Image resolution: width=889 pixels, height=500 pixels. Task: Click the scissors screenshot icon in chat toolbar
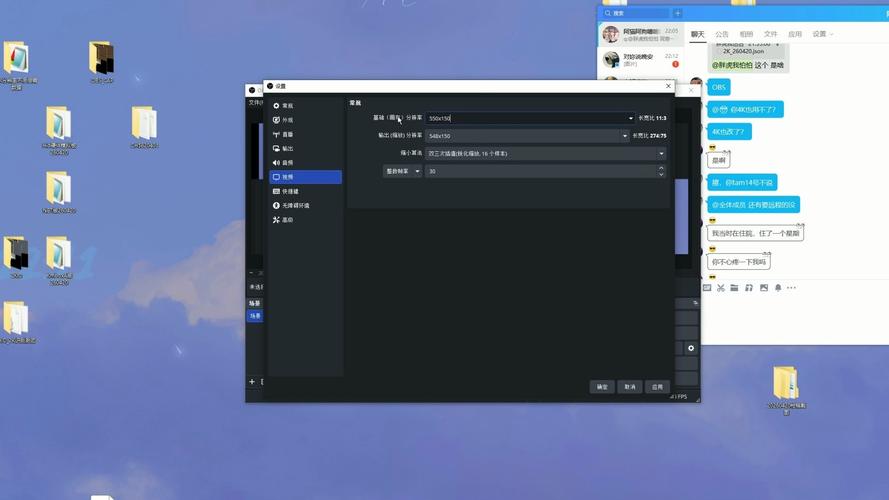(720, 288)
